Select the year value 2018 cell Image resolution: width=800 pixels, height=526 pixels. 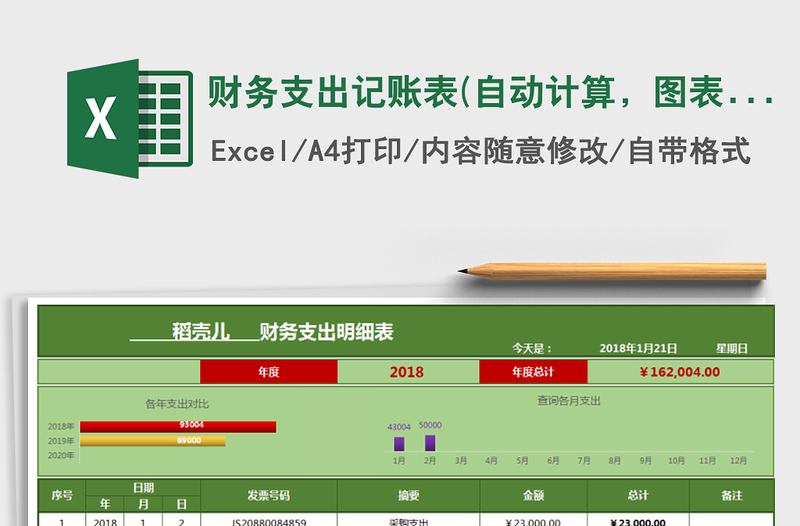[407, 372]
